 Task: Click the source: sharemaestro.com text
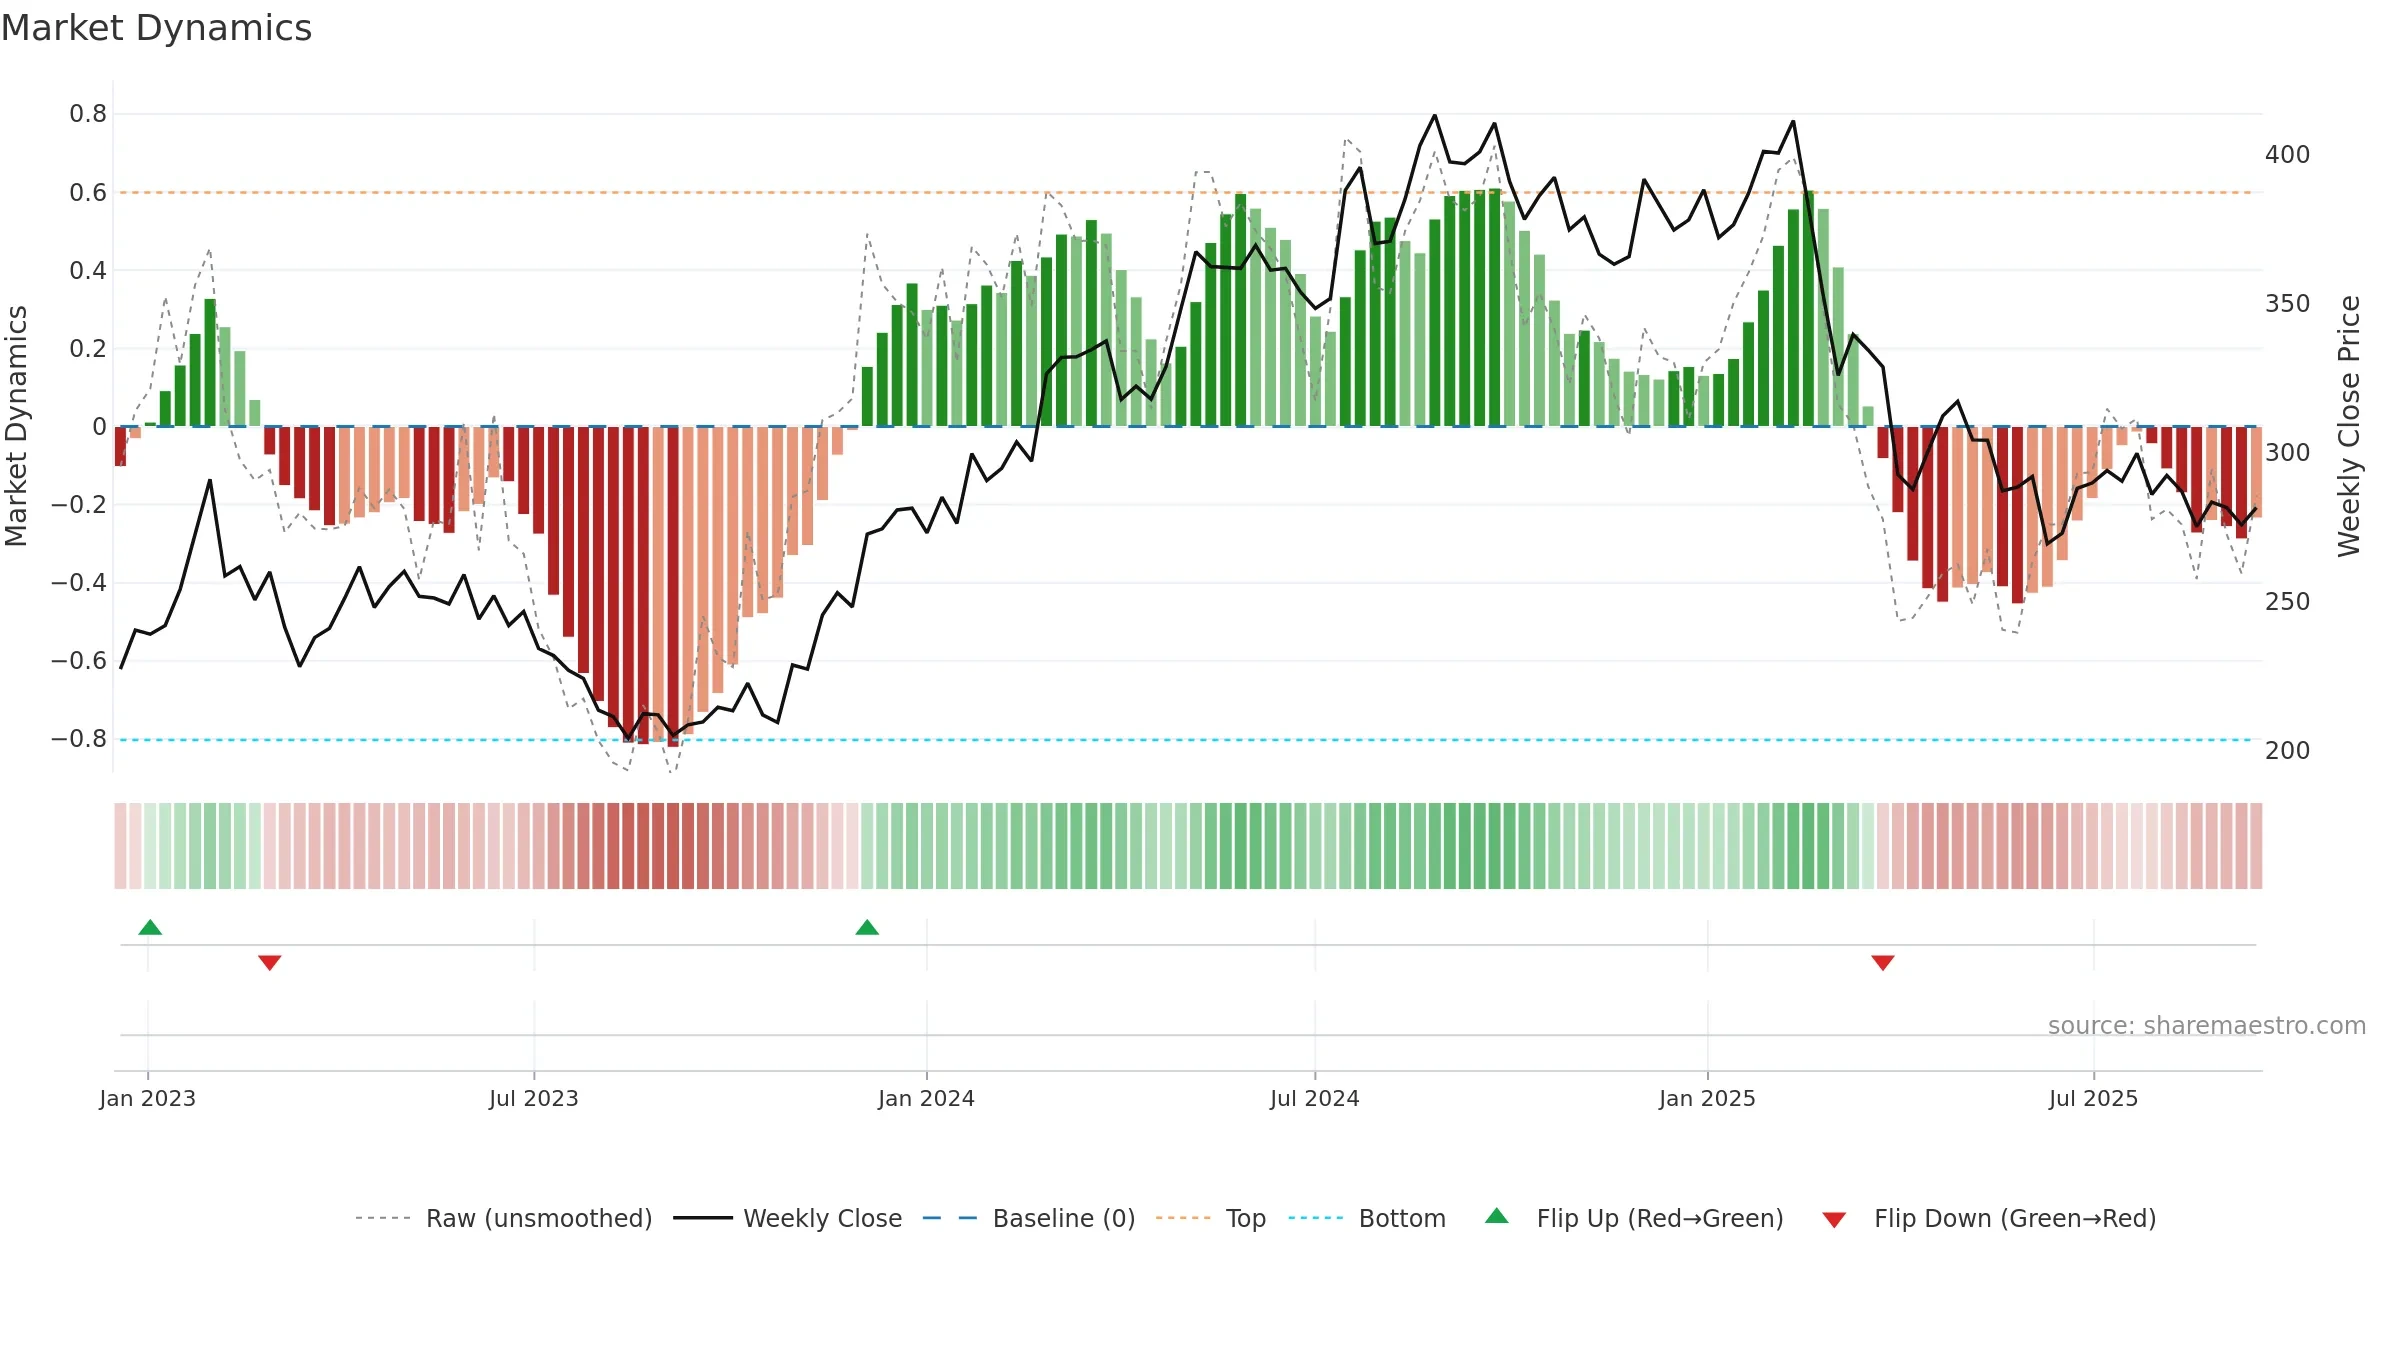coord(2206,1025)
